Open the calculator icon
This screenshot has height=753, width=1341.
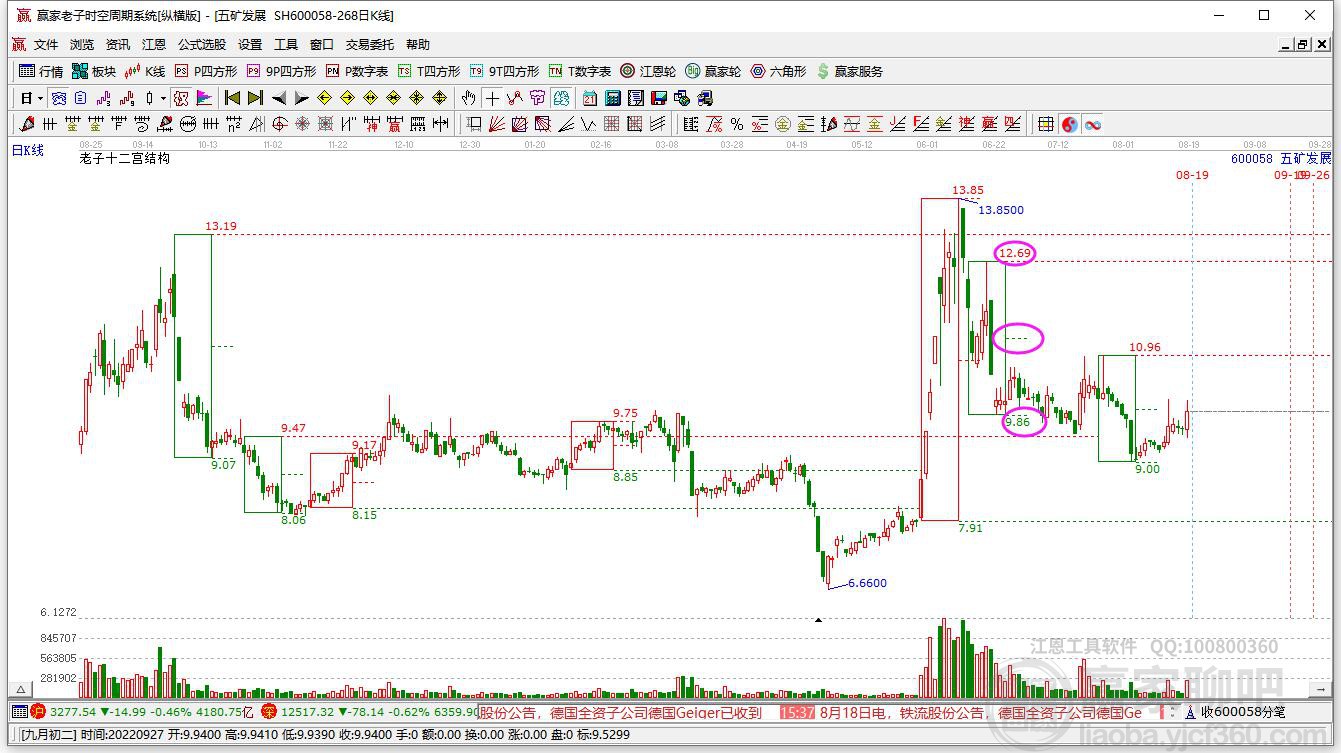613,98
